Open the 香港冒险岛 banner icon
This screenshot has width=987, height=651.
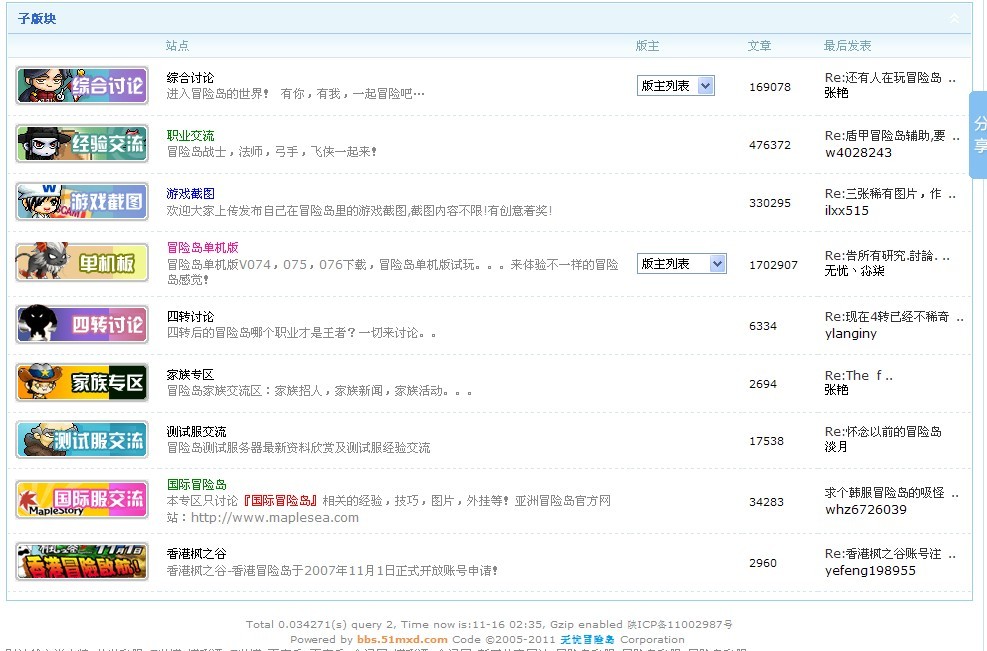82,561
